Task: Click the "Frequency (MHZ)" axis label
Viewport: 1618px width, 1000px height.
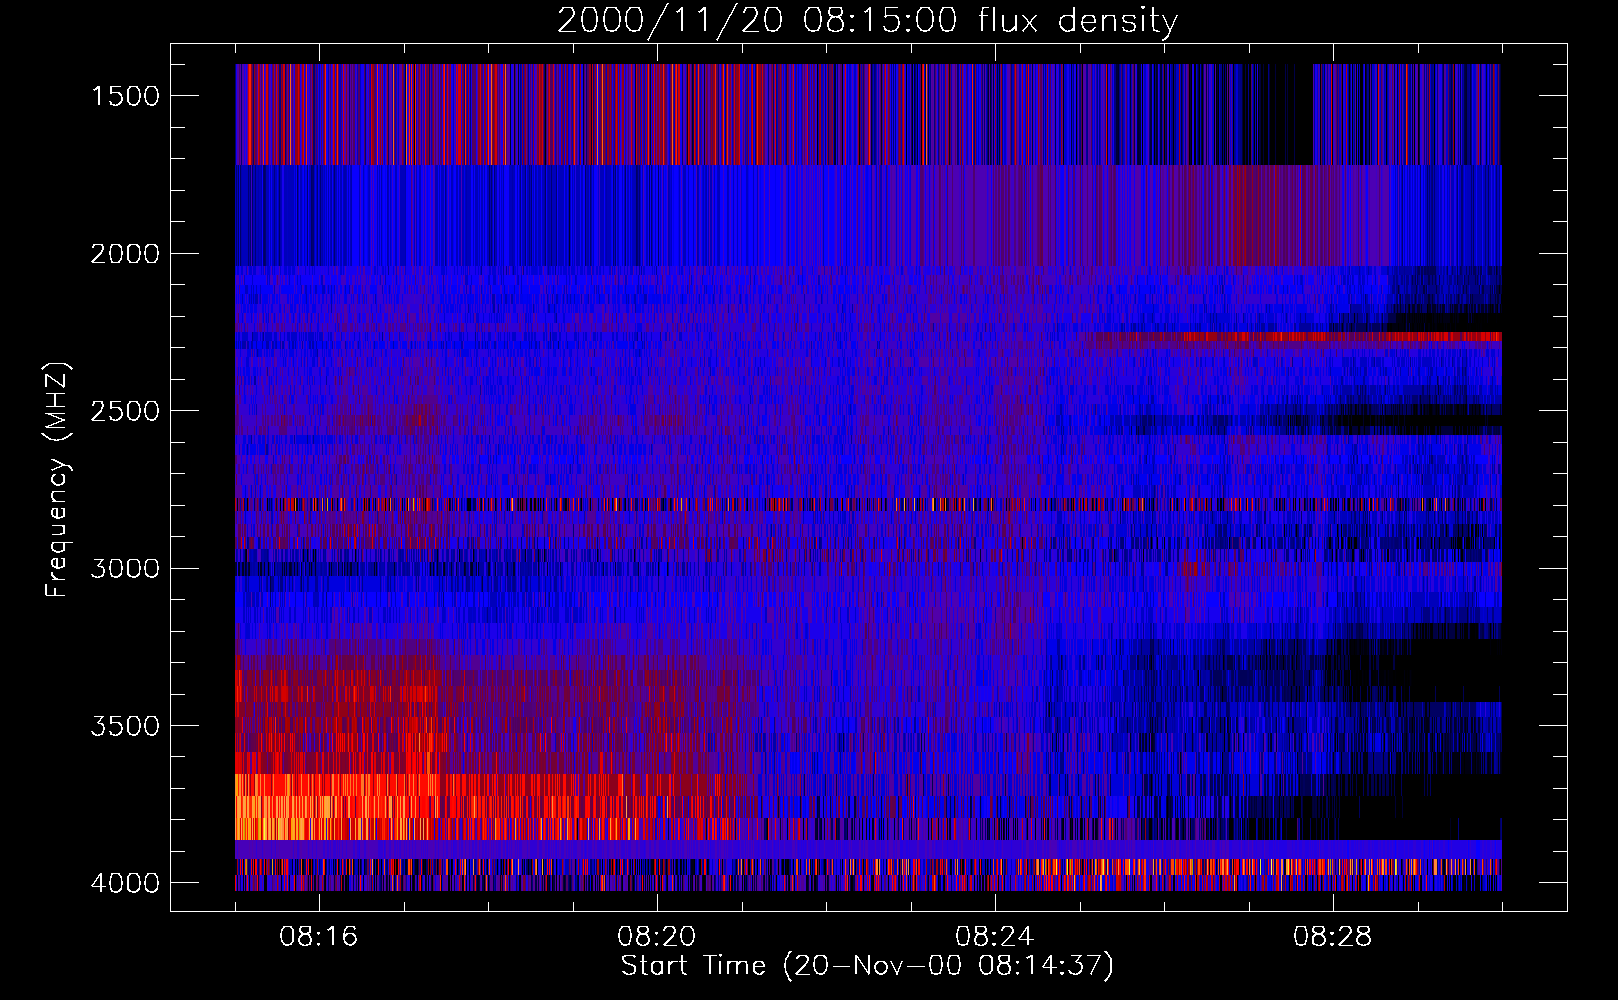Action: [57, 480]
